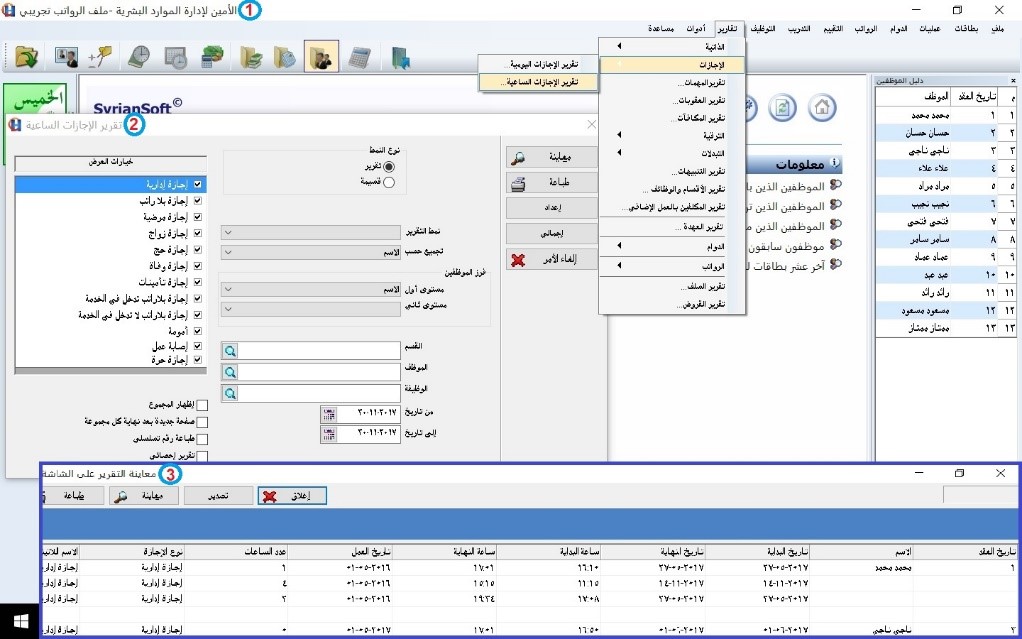Viewport: 1022px width, 639px height.
Task: Enable the إظهار المجموع checkbox
Action: (x=203, y=406)
